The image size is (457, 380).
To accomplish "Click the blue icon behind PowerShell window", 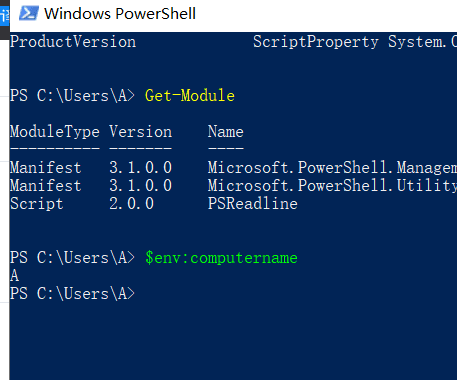I will [x=5, y=16].
